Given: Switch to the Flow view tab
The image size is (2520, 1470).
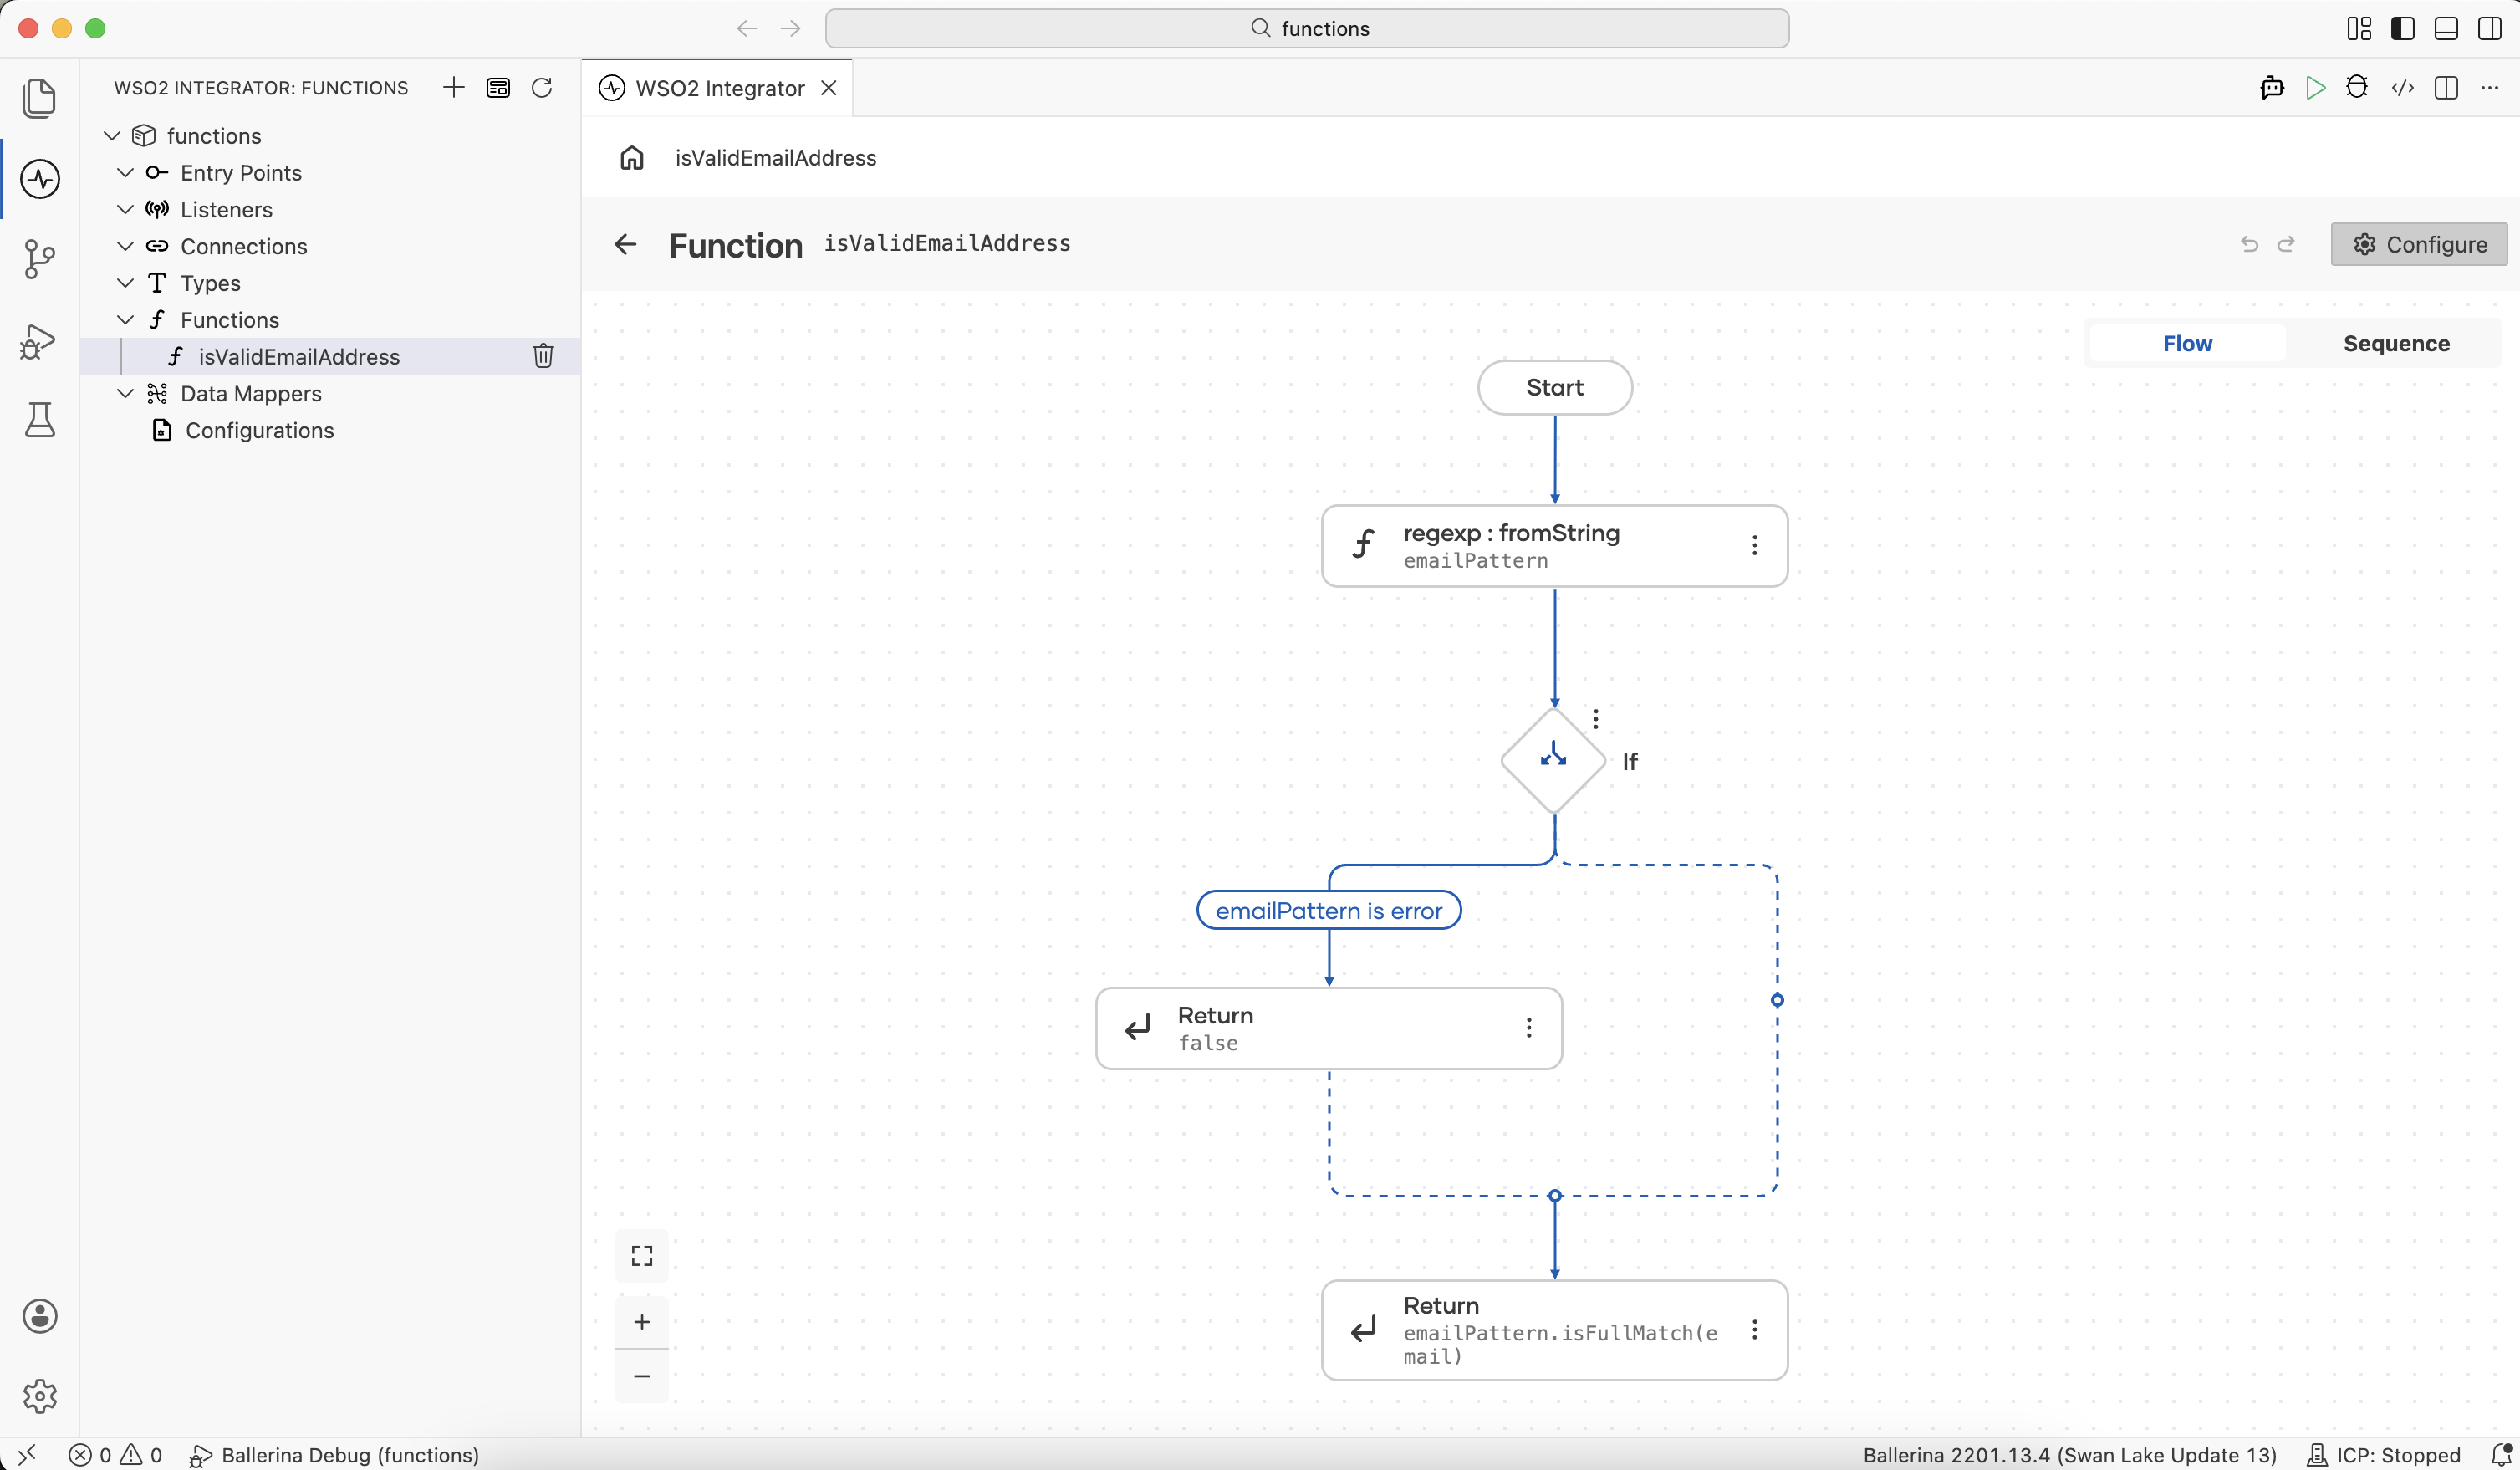Looking at the screenshot, I should (x=2187, y=343).
